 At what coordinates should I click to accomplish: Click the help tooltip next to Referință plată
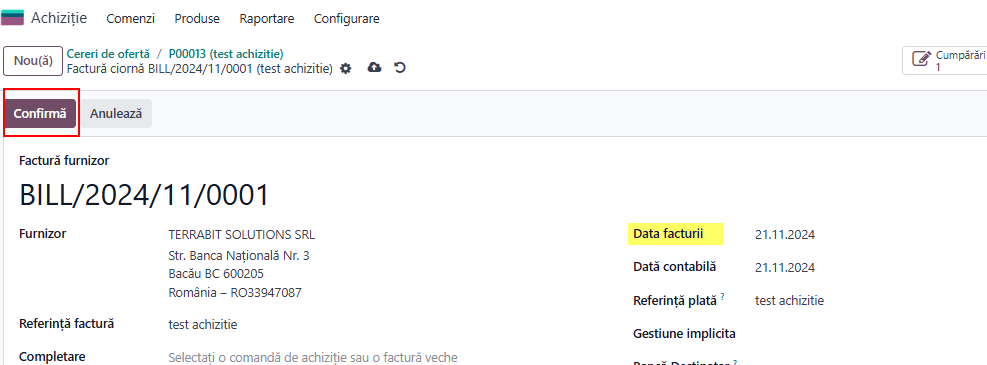[x=723, y=296]
